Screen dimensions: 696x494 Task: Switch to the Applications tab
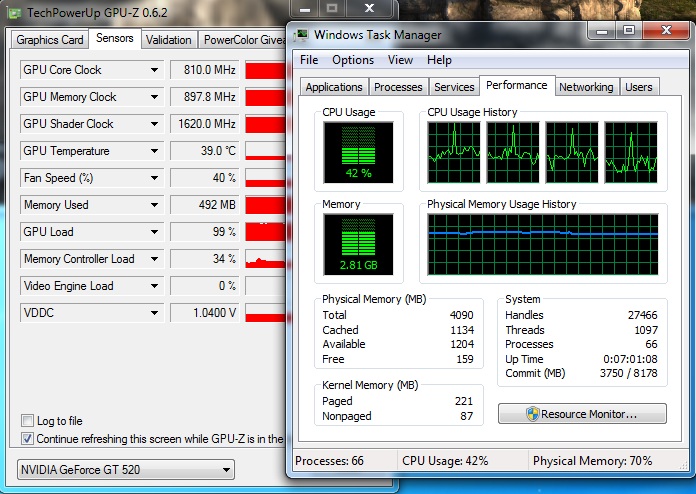pos(334,87)
